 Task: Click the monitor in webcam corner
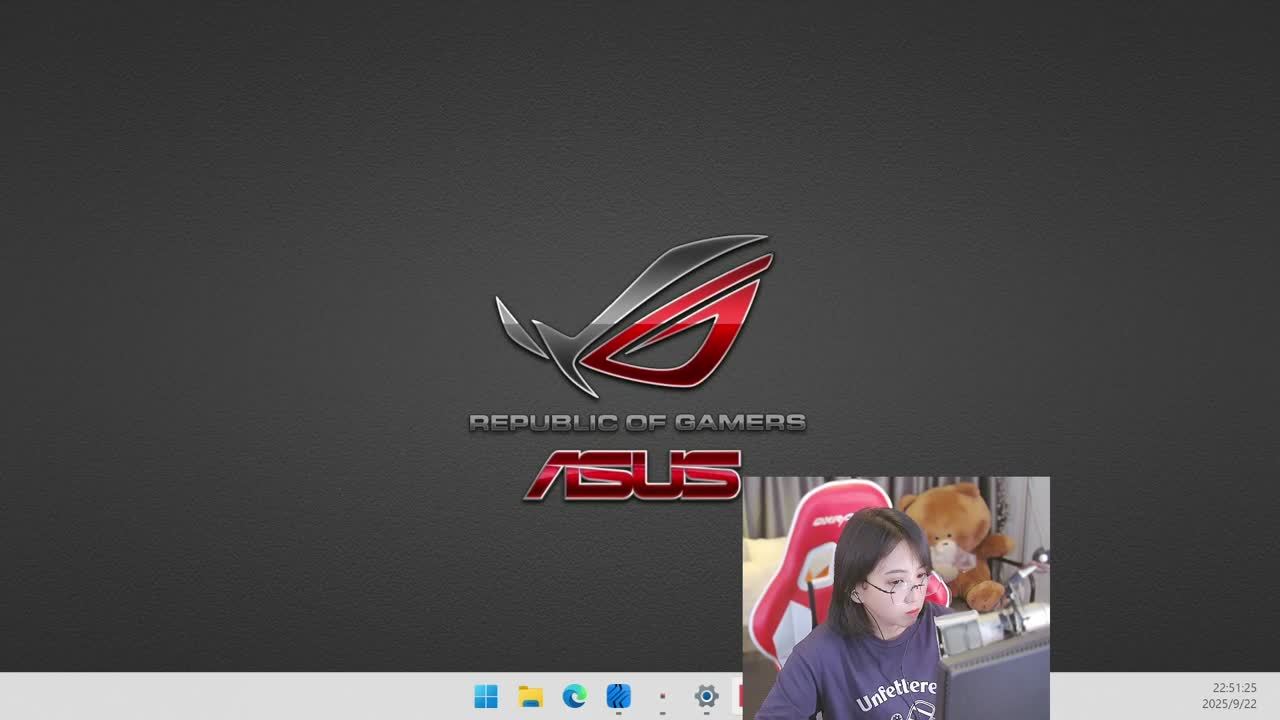995,680
